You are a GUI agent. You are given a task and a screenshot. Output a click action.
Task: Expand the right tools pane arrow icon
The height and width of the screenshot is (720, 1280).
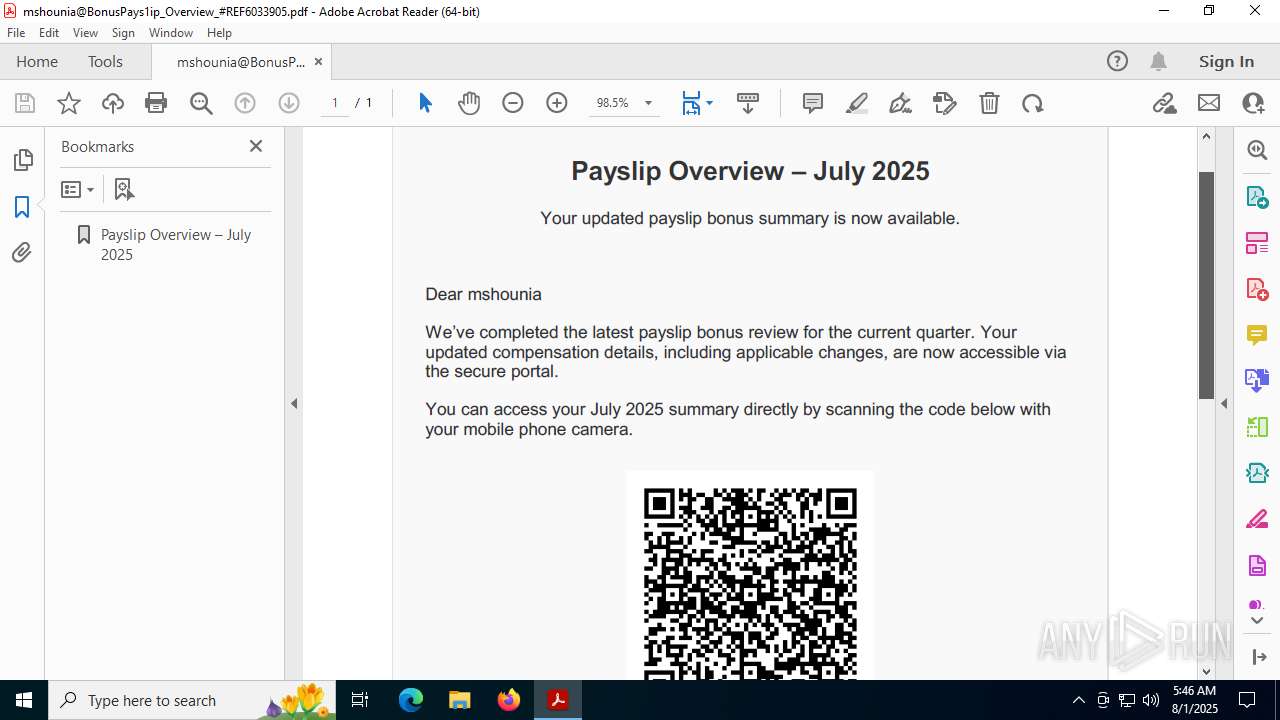(x=1259, y=657)
